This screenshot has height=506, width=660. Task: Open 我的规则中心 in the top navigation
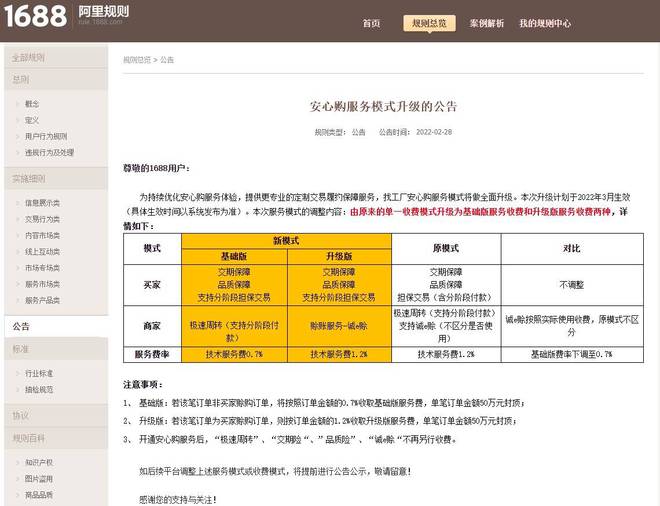click(545, 23)
